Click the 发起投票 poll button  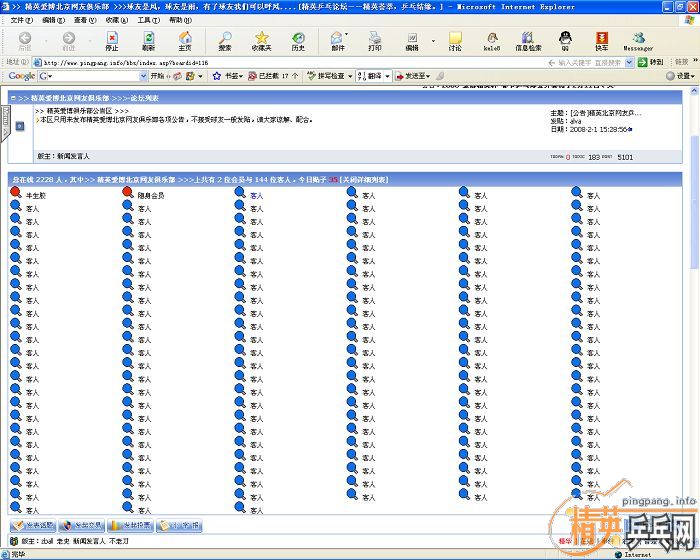(130, 526)
